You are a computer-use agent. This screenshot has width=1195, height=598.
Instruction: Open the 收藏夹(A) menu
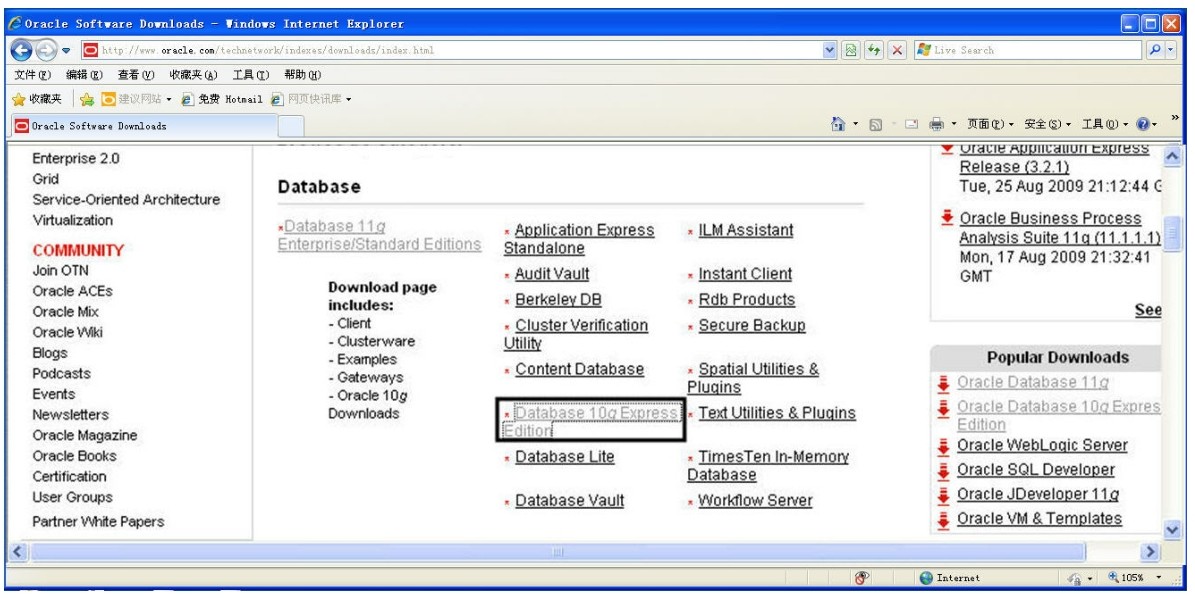point(193,75)
